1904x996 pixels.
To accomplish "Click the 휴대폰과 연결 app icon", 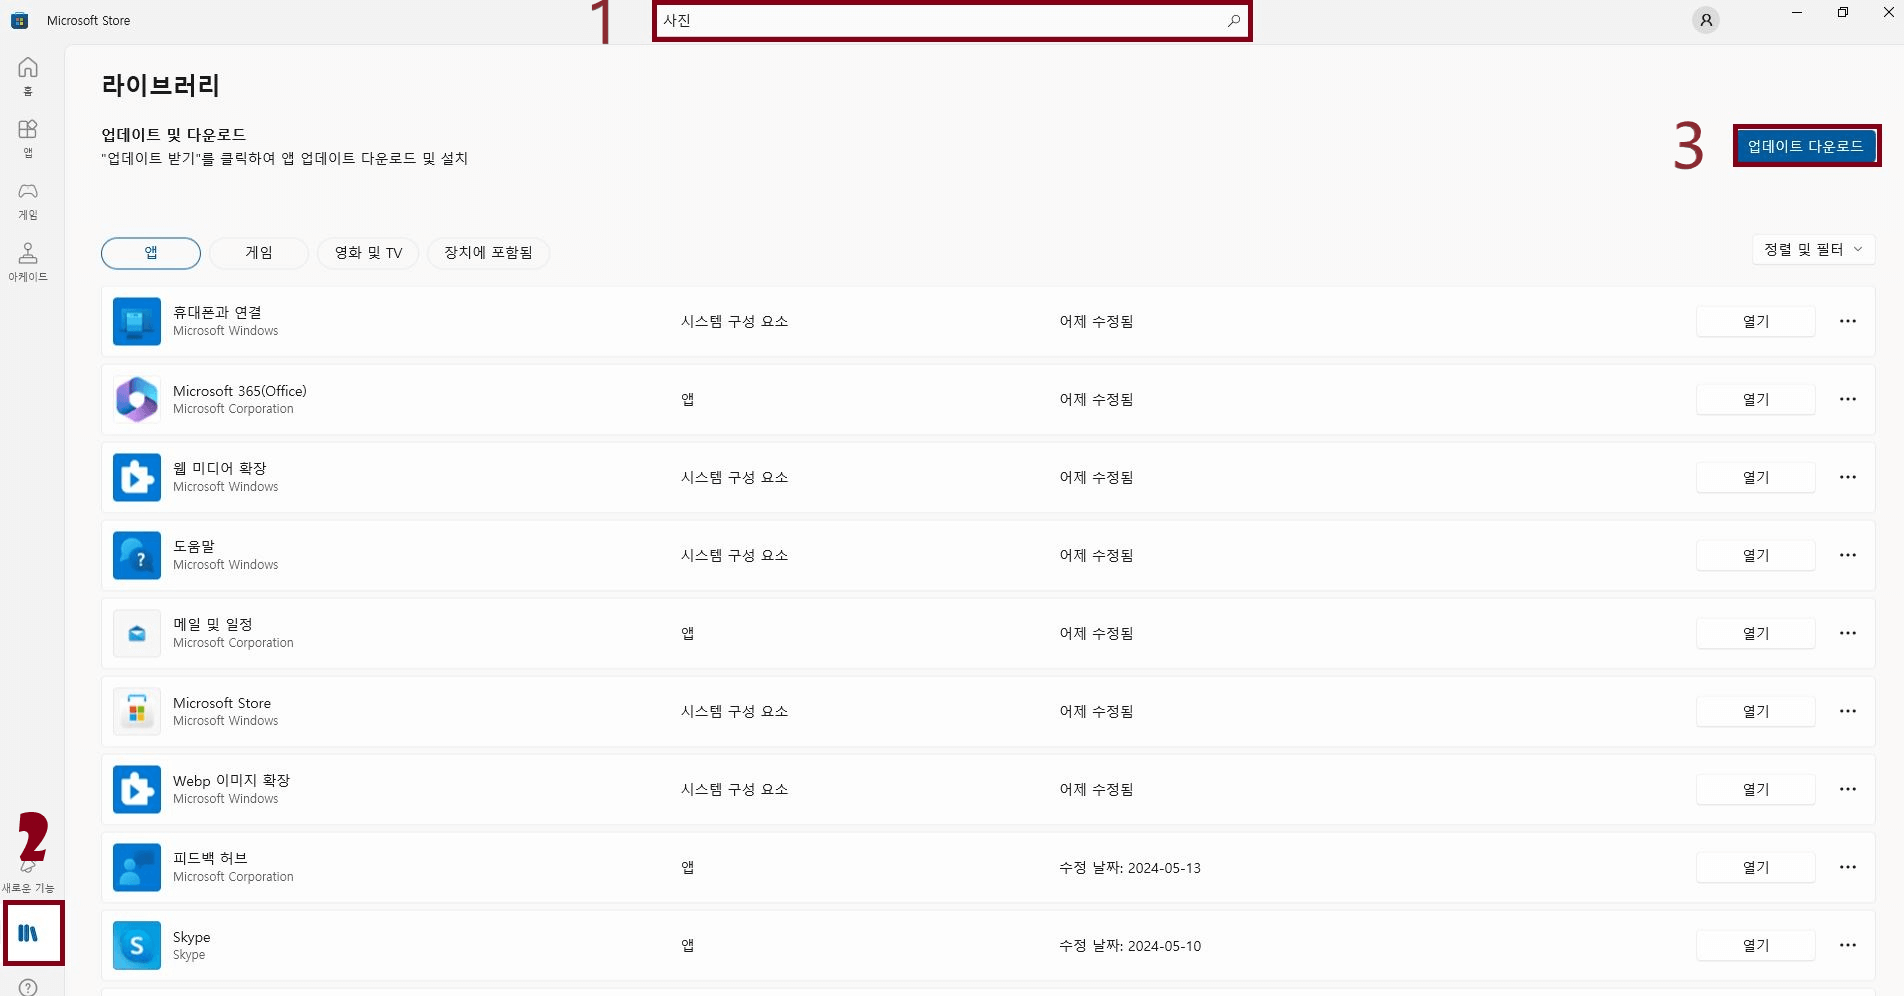I will coord(137,321).
